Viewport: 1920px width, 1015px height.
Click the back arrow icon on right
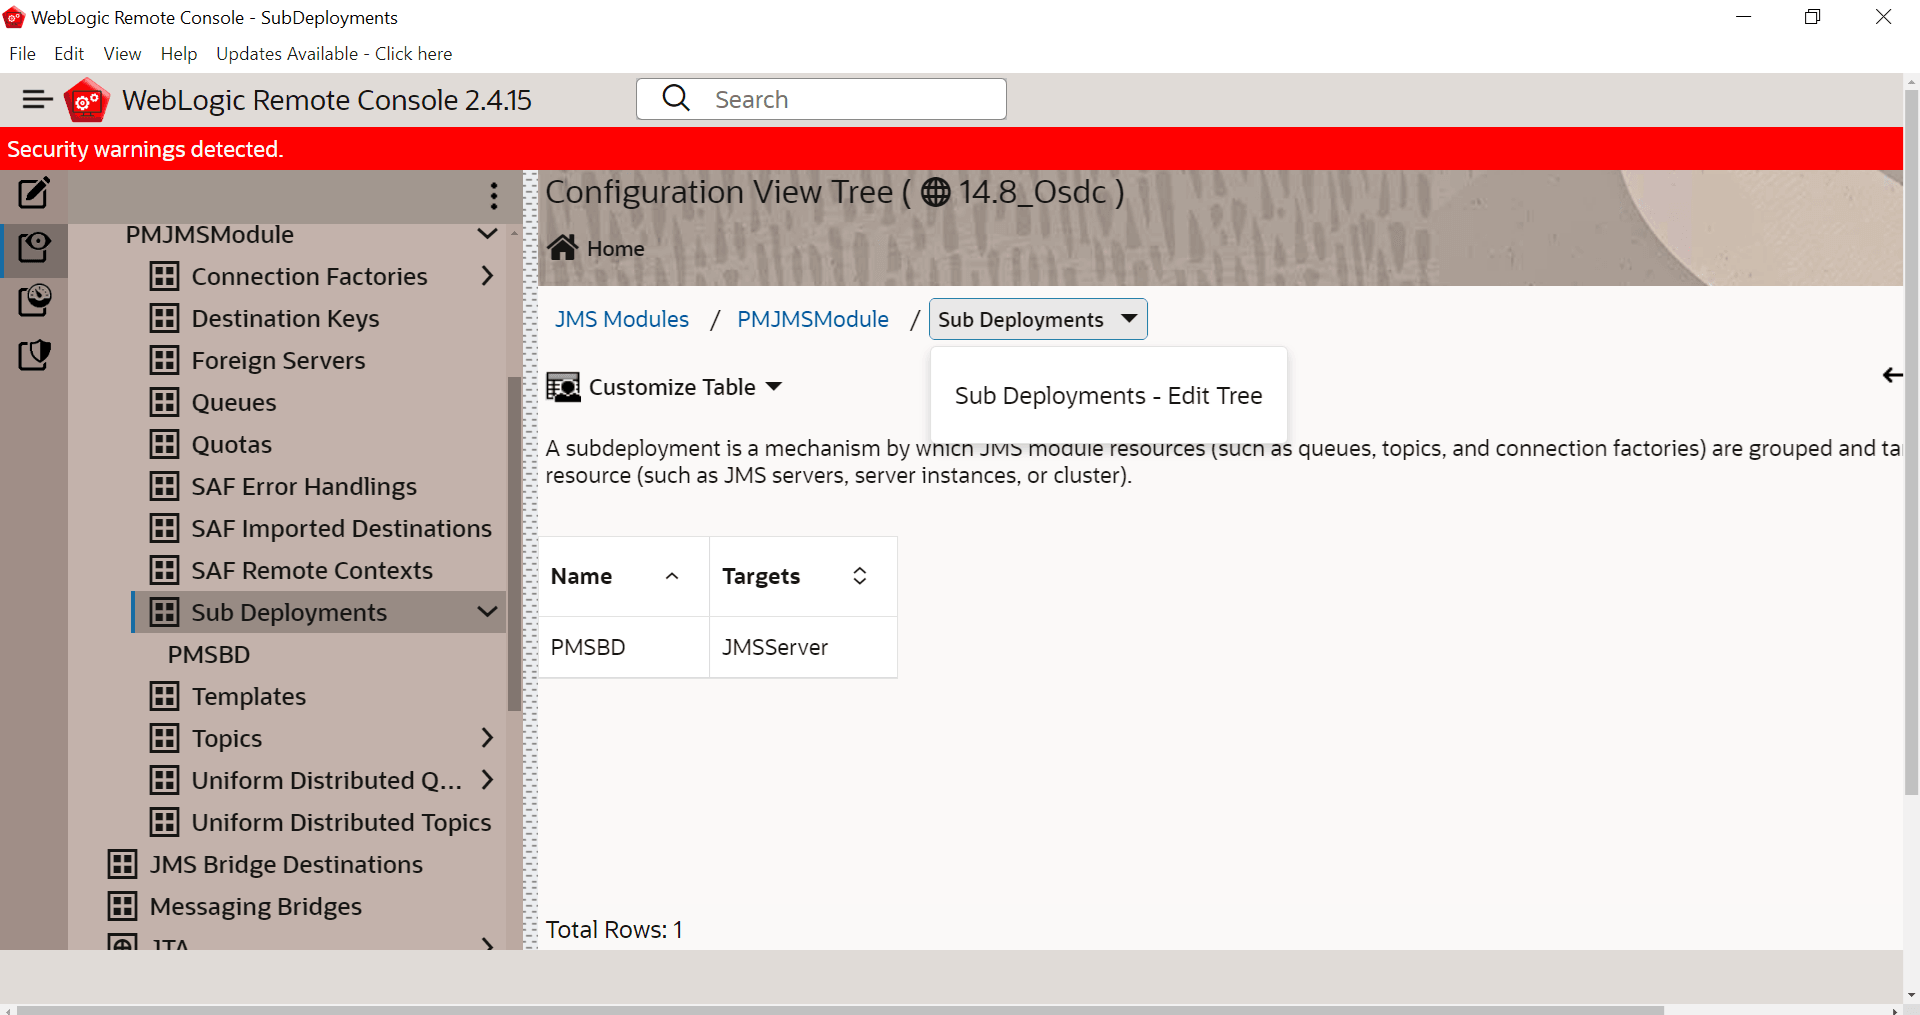1892,375
